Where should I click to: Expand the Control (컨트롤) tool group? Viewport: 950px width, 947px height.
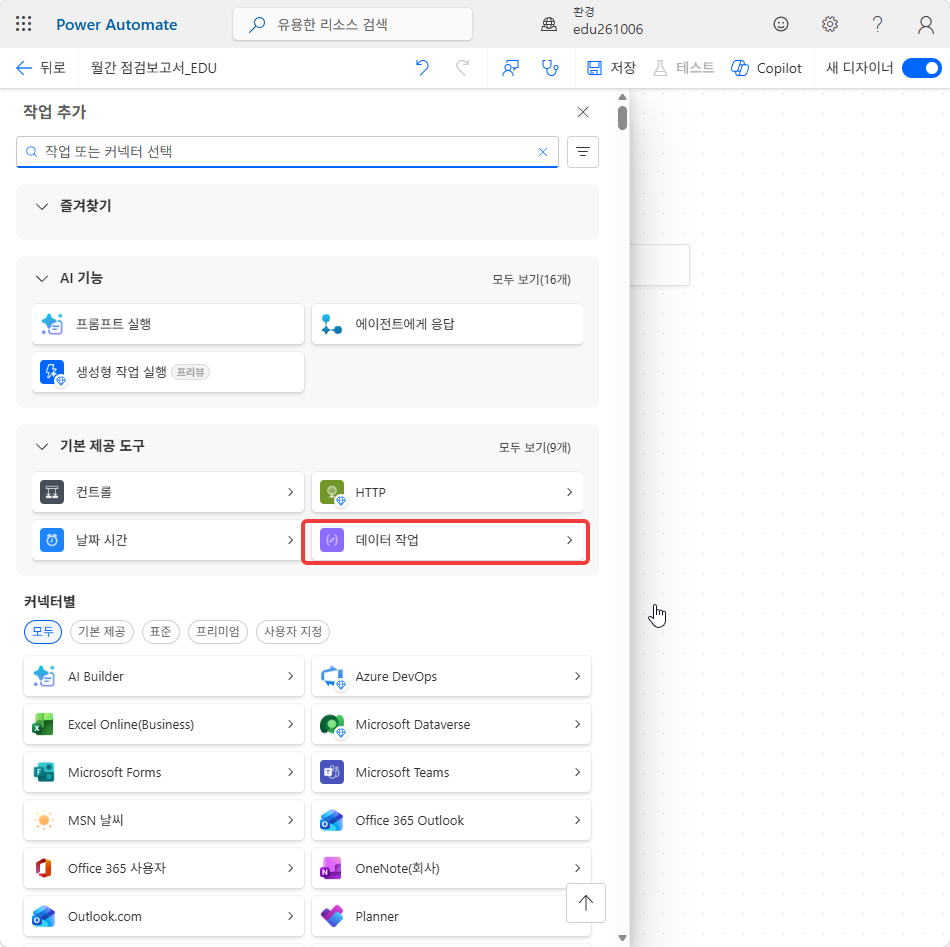tap(168, 492)
